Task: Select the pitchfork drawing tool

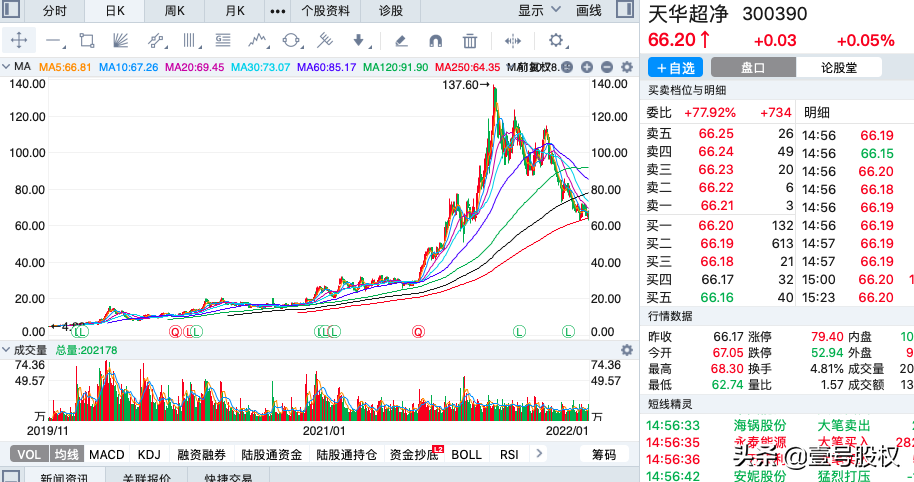Action: click(325, 41)
